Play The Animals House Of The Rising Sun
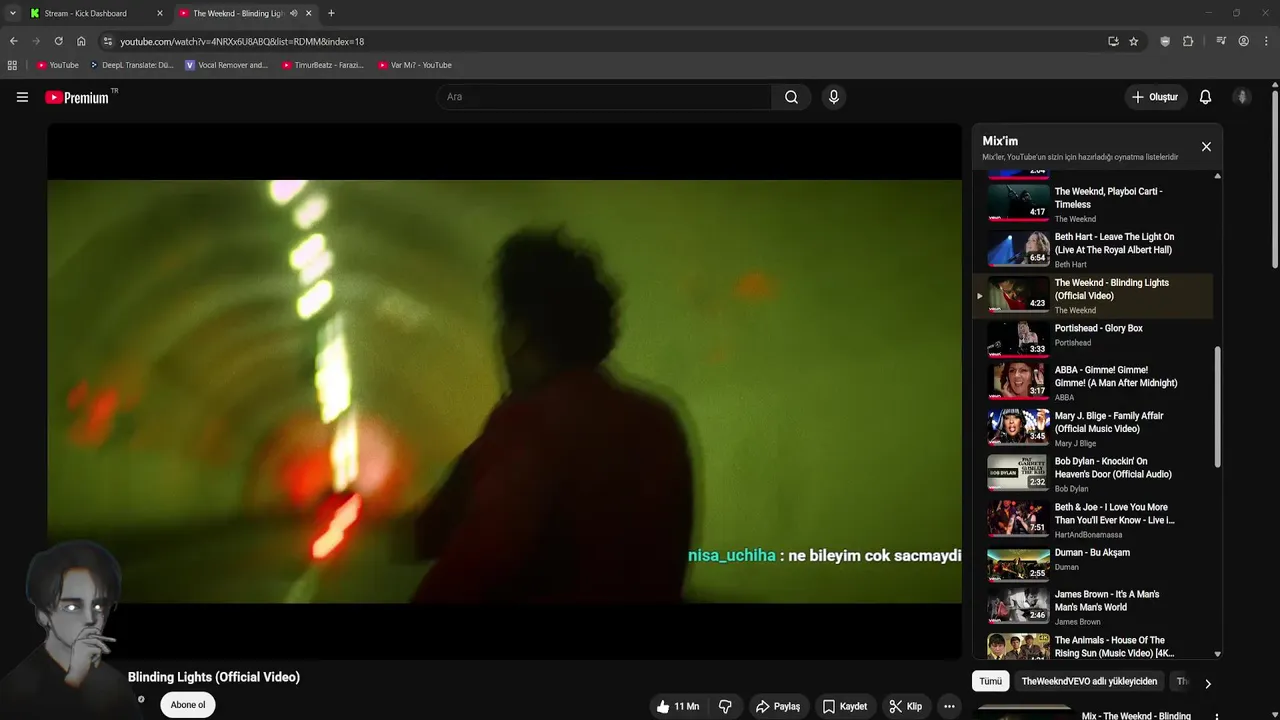 coord(1094,647)
